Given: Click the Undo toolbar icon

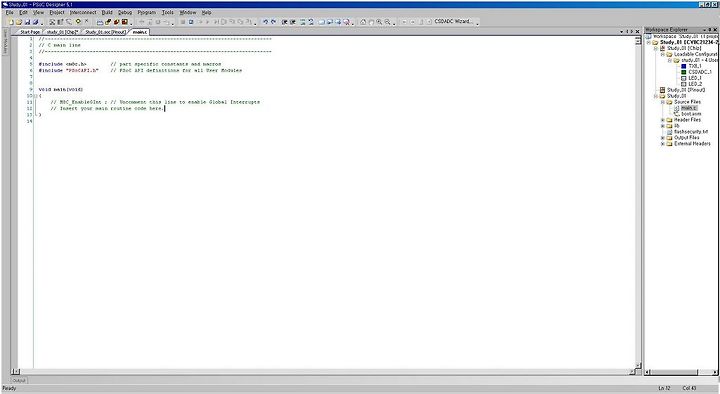Looking at the screenshot, I should 265,22.
